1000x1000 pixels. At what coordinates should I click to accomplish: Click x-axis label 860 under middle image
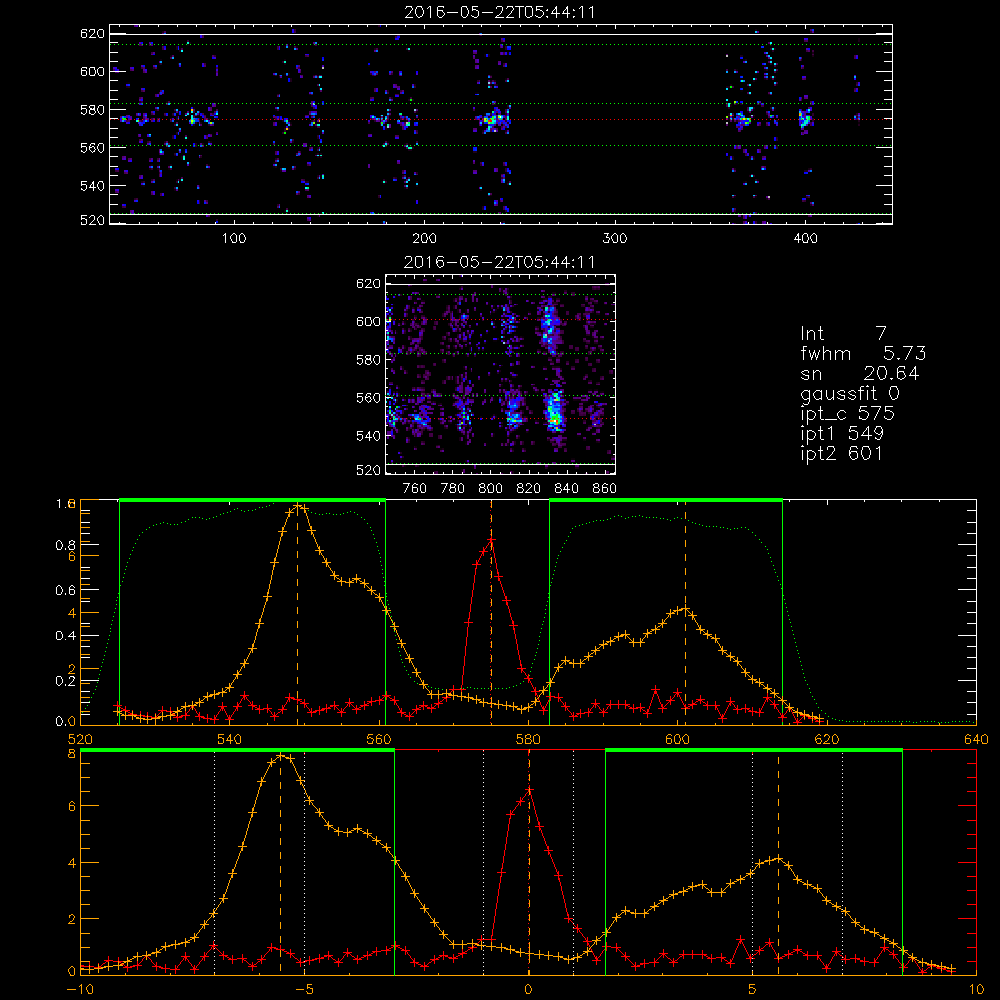click(605, 489)
